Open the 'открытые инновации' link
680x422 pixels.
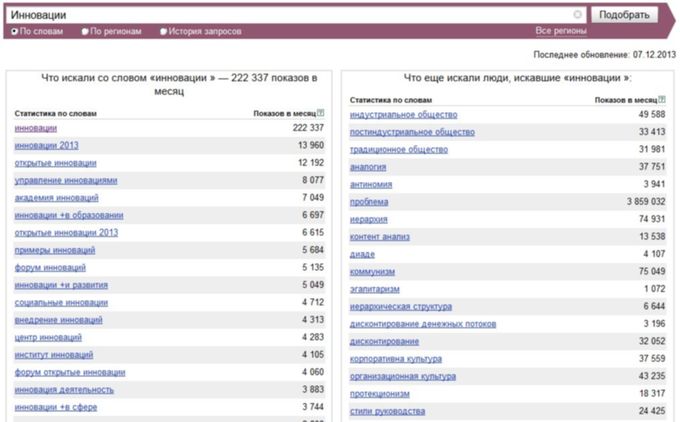[x=56, y=163]
